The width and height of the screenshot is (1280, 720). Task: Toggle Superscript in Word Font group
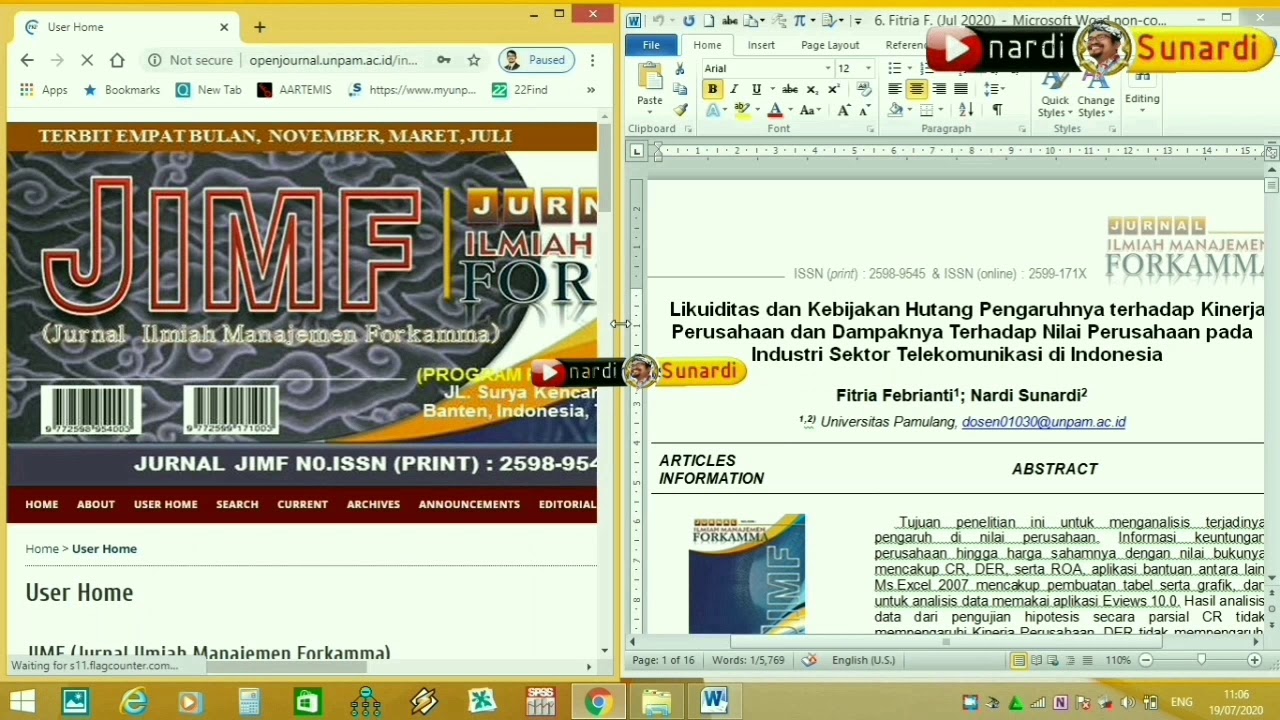tap(833, 89)
